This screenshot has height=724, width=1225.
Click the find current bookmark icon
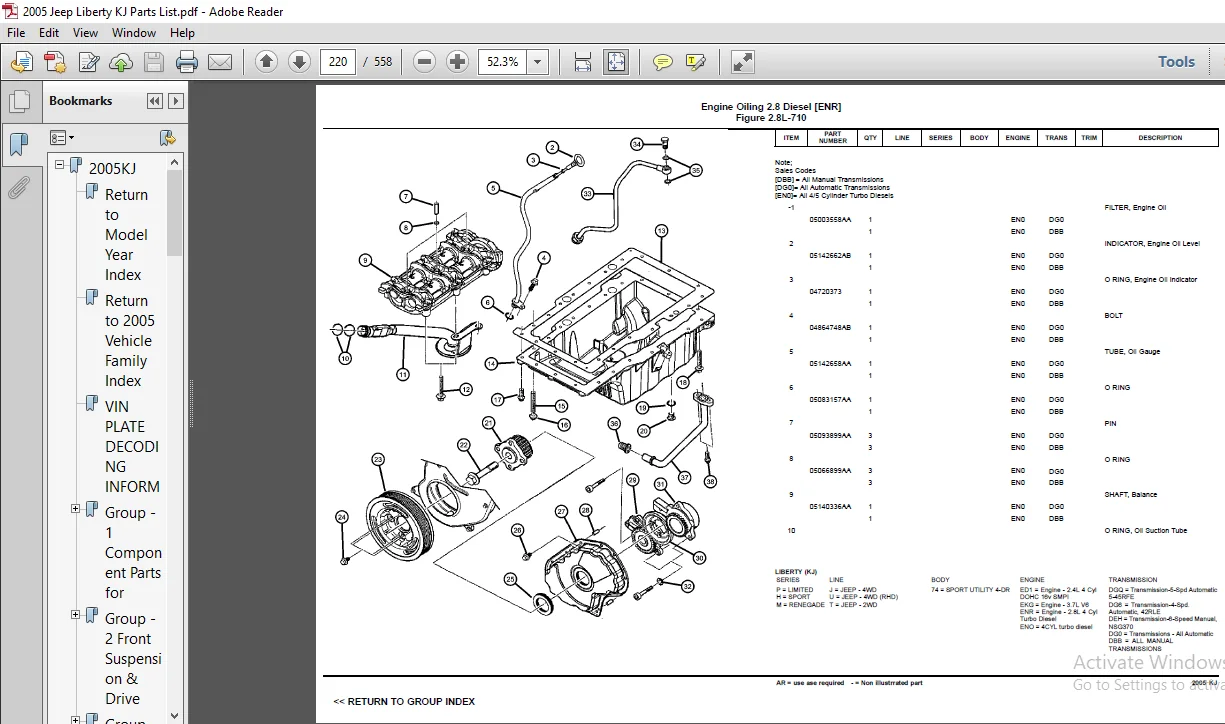[167, 138]
